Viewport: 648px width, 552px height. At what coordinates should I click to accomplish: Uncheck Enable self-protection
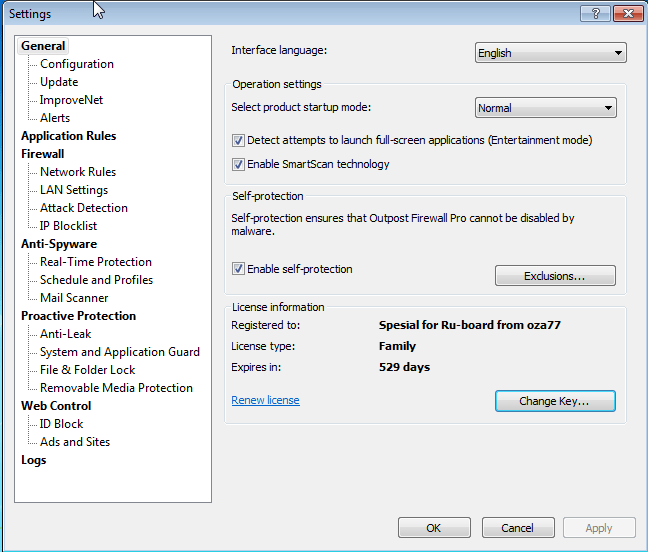238,269
